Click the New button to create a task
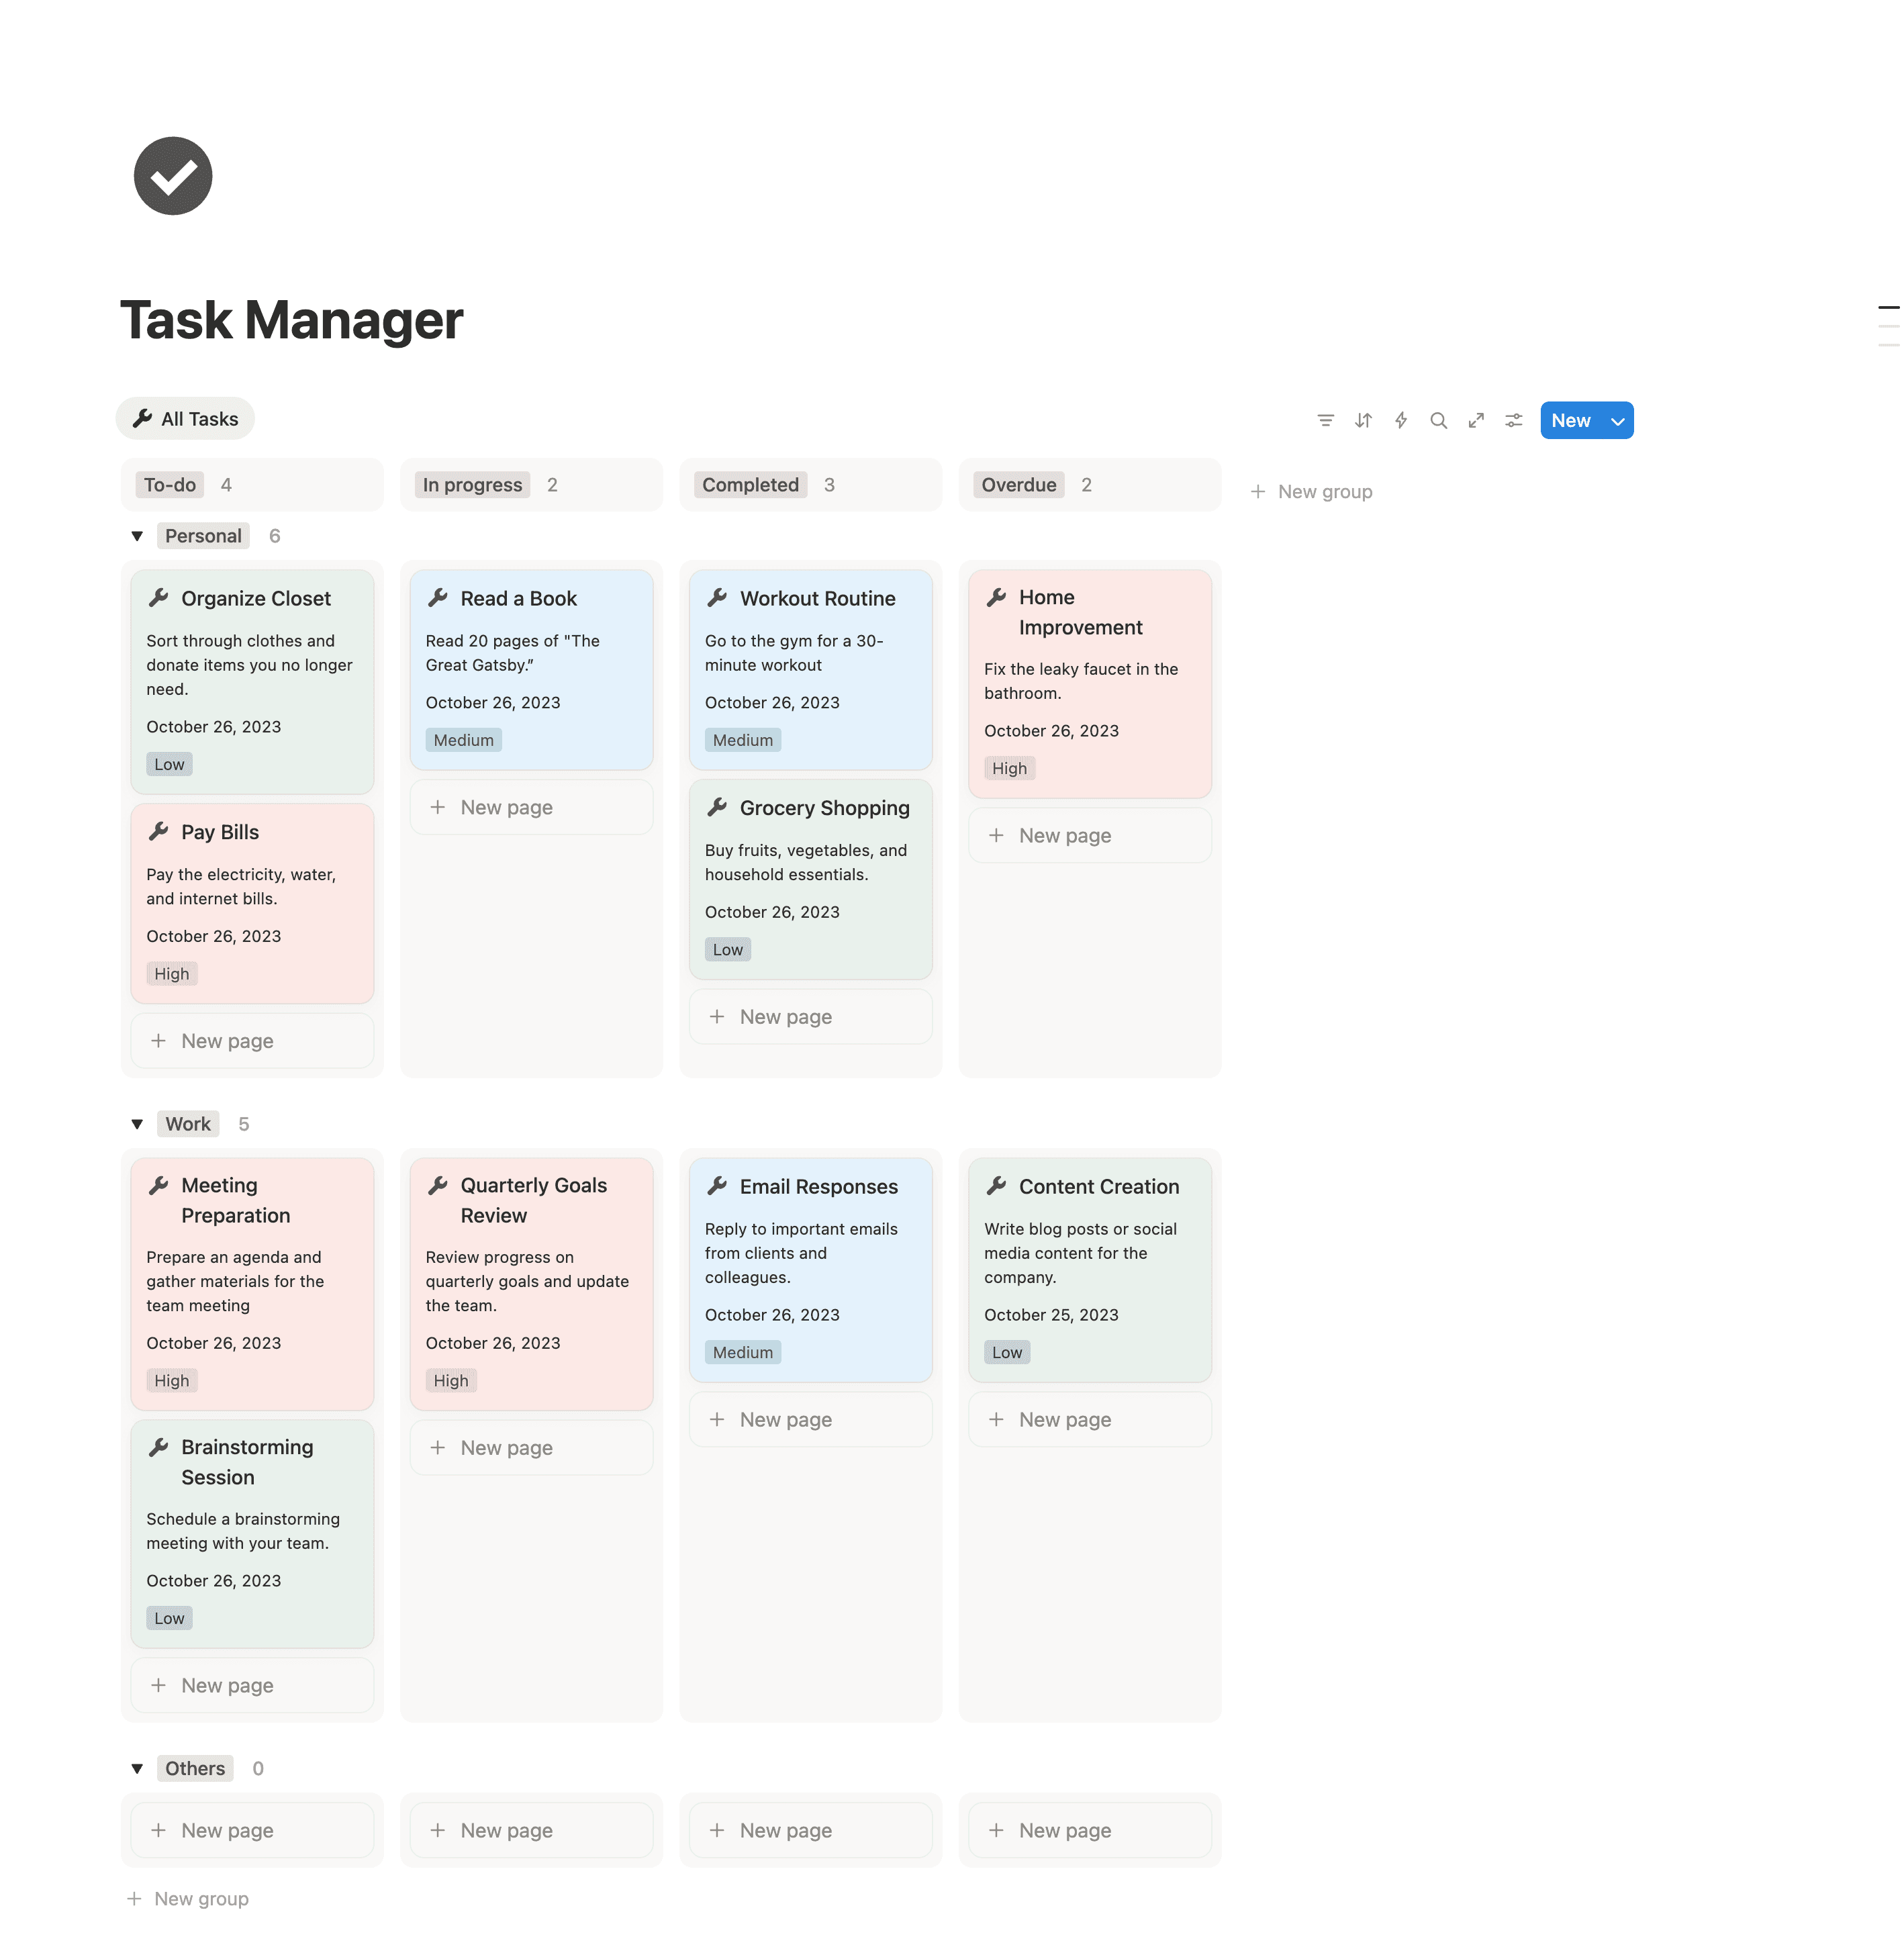 coord(1571,420)
